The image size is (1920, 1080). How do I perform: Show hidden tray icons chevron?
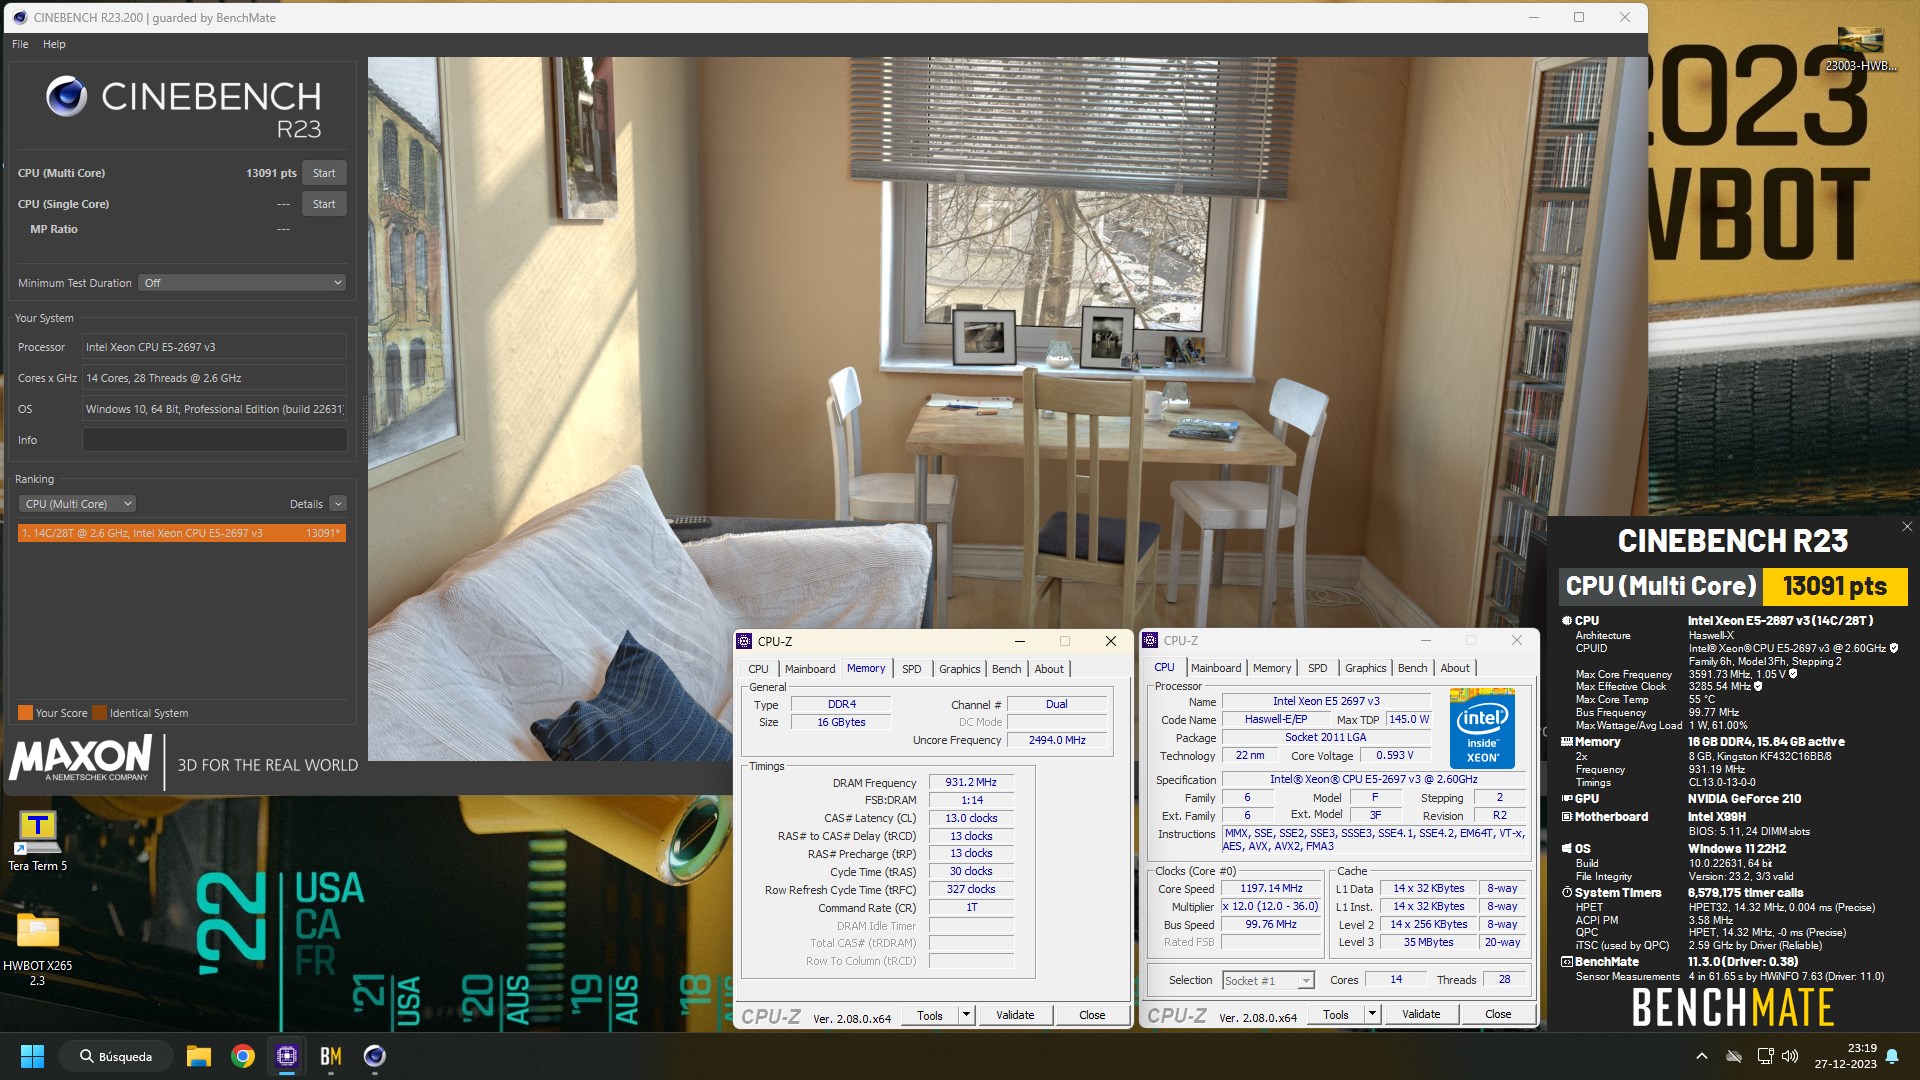1702,1056
